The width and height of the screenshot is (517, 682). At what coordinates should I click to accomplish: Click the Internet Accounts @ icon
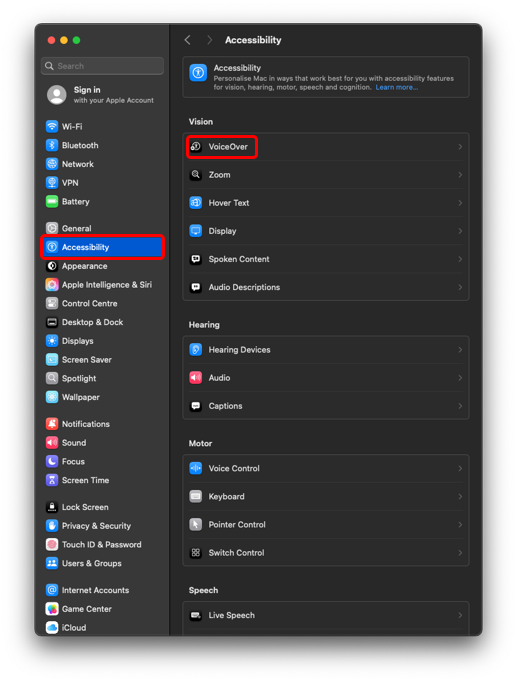[x=52, y=590]
